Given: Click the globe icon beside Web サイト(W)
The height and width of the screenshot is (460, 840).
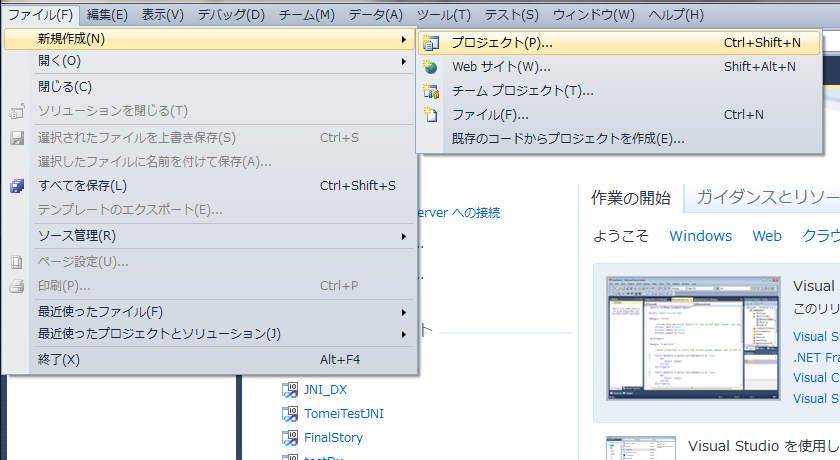Looking at the screenshot, I should 430,67.
